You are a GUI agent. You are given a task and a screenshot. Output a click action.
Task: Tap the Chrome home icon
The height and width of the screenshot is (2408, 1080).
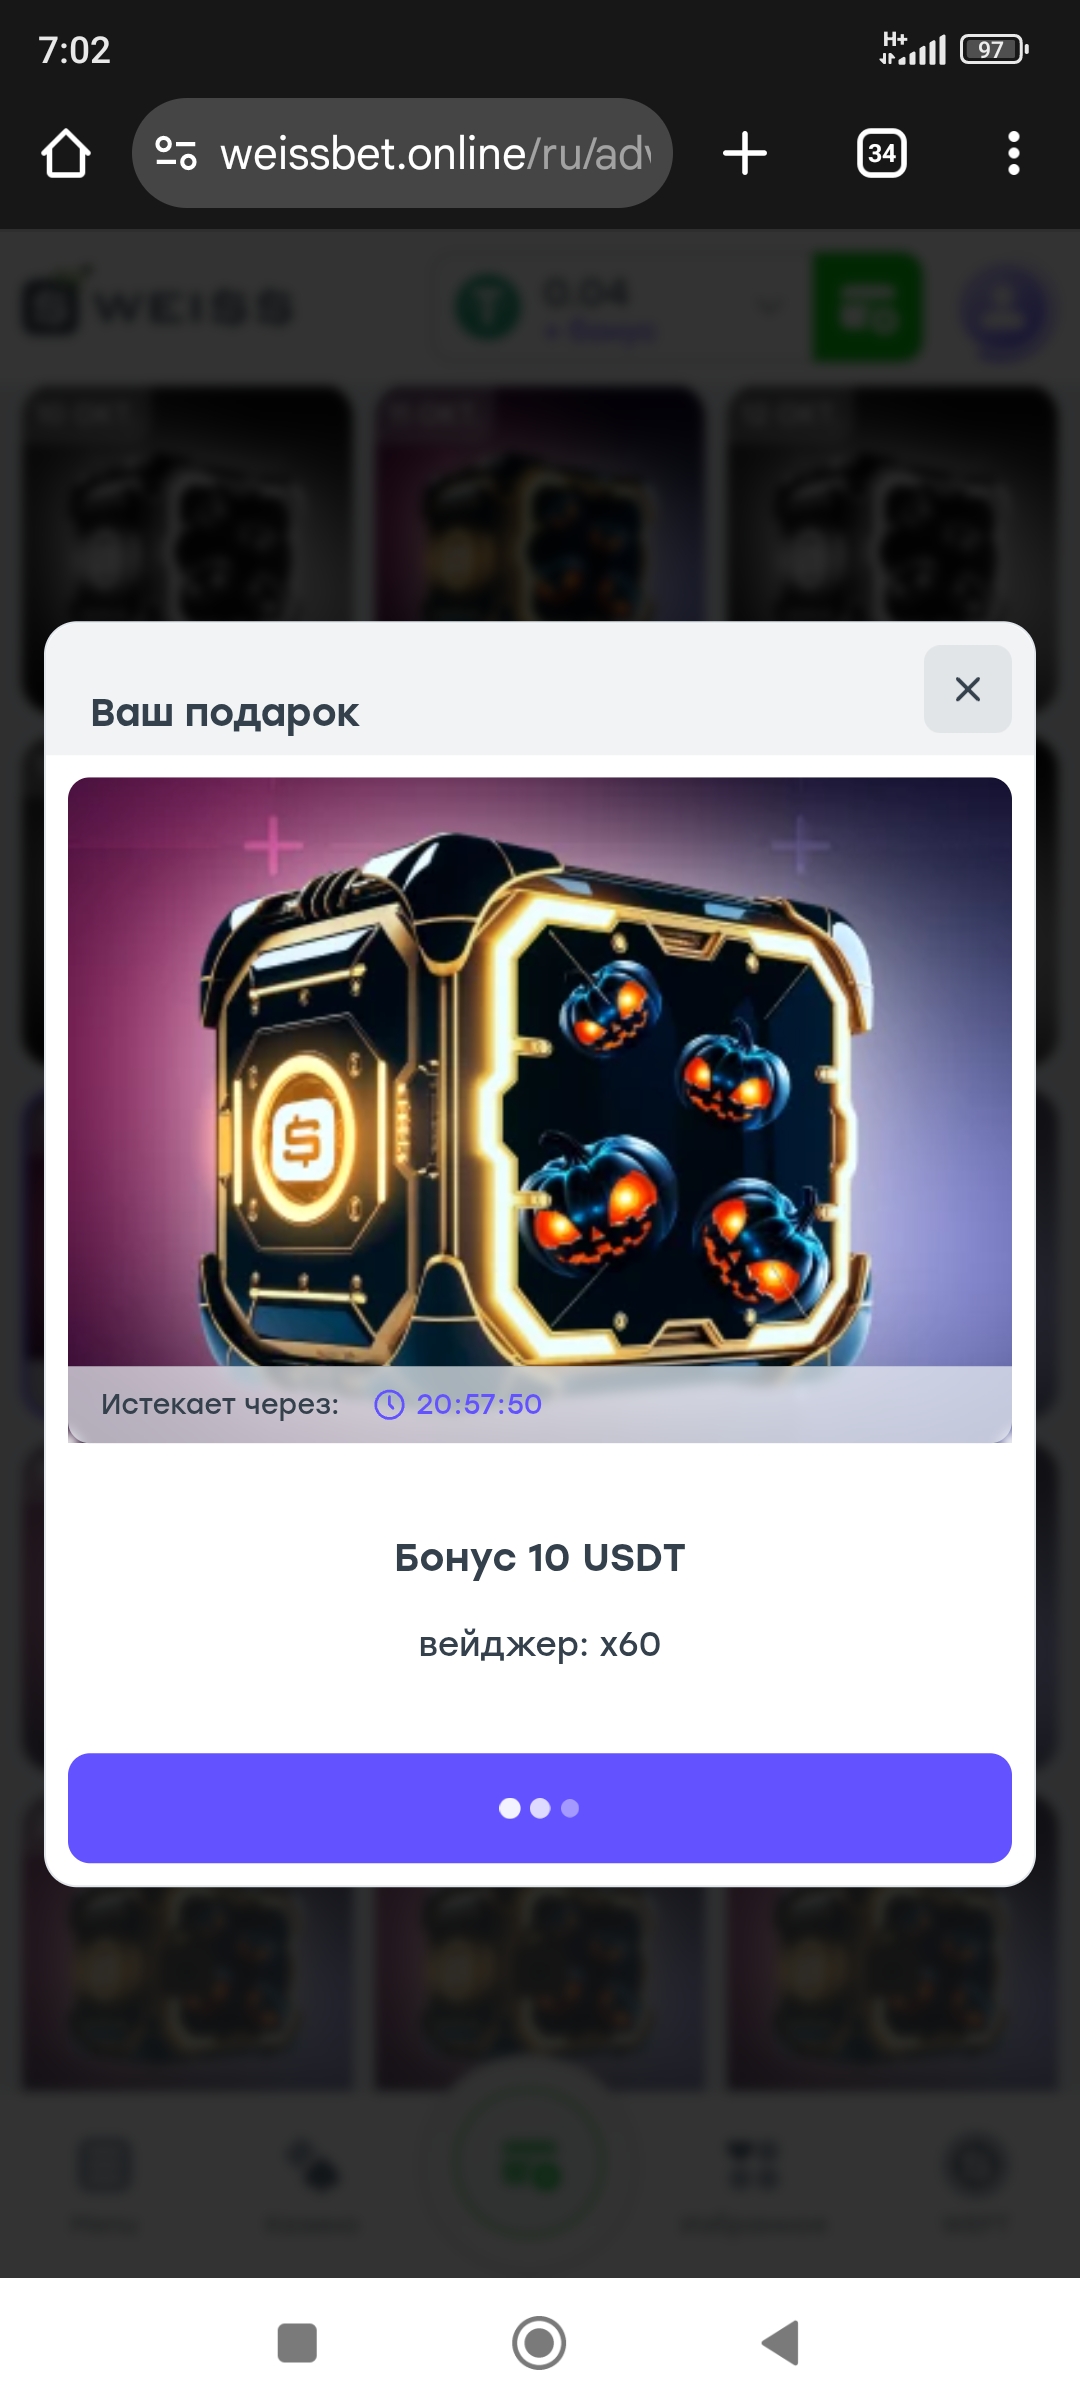pos(66,153)
